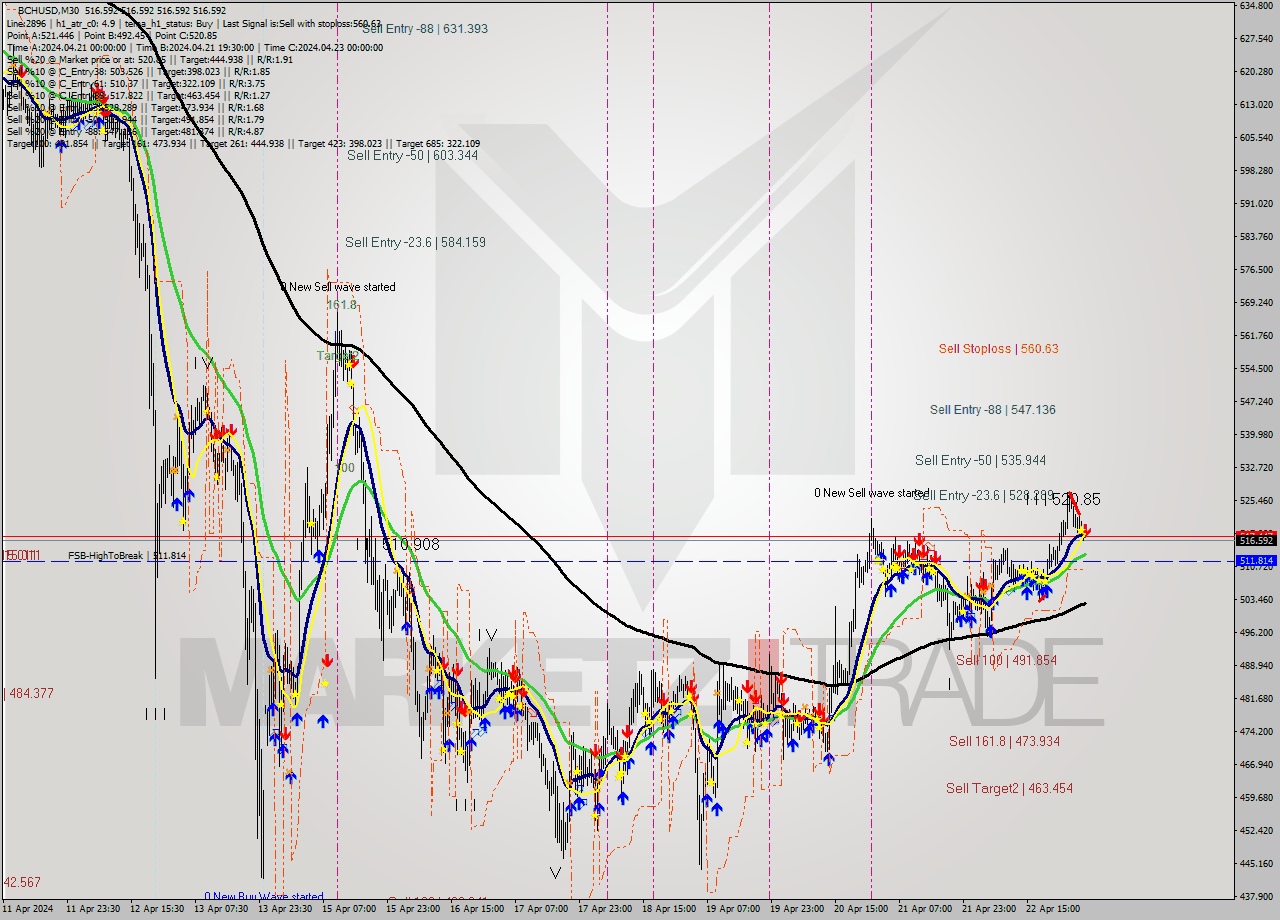Click the '11 Apr 2024' date label
Image resolution: width=1280 pixels, height=920 pixels.
tap(28, 909)
